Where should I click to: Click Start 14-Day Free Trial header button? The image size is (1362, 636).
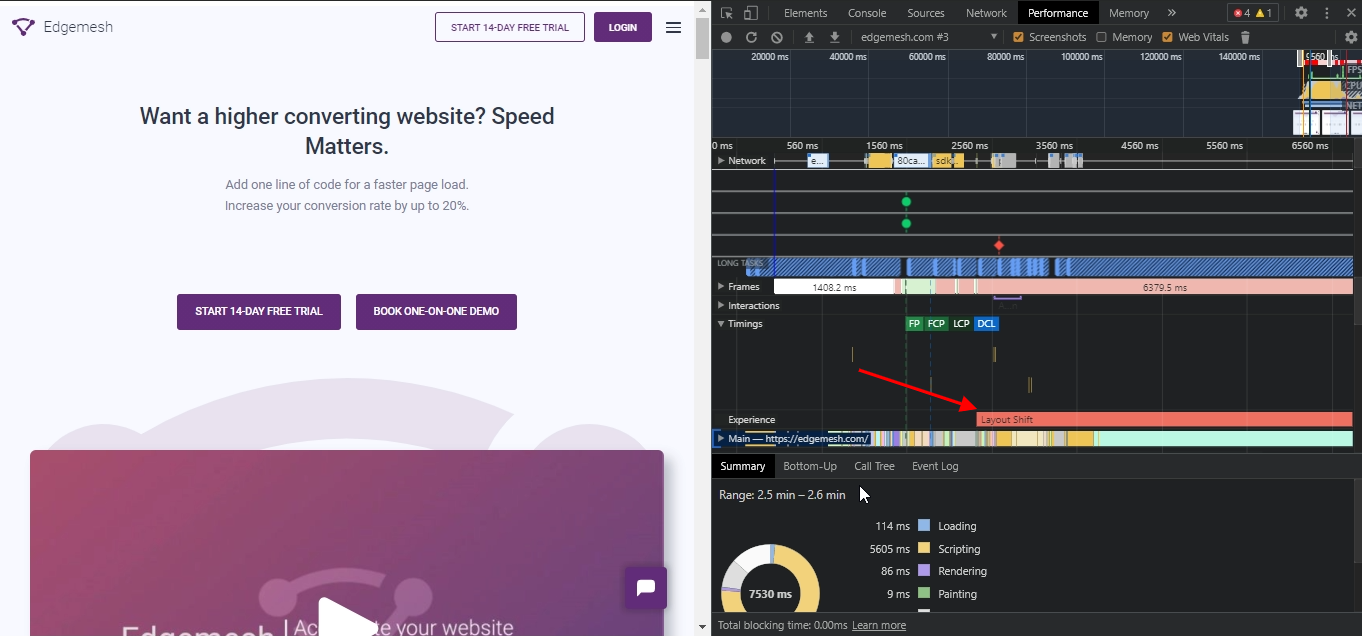(x=510, y=27)
